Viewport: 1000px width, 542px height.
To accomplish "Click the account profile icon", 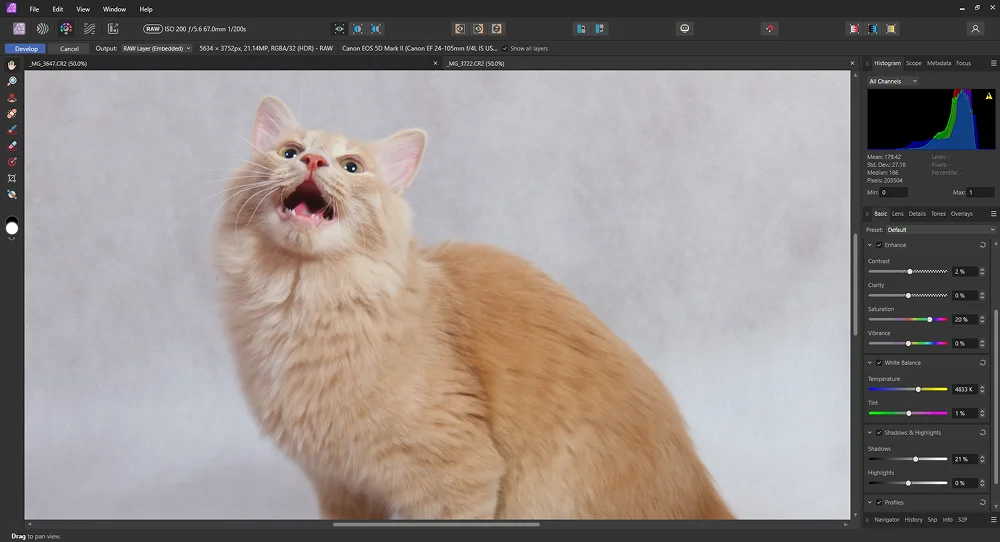I will coord(975,29).
